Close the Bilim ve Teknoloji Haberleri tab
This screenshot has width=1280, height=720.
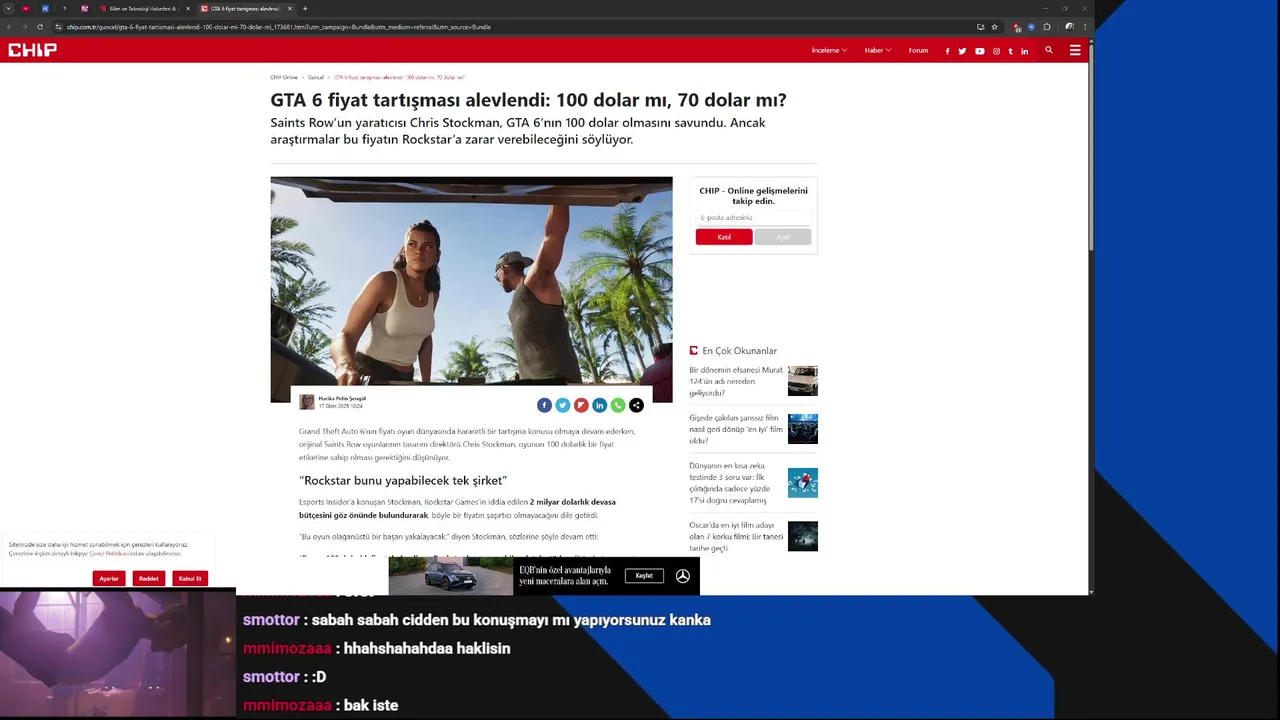pyautogui.click(x=188, y=9)
